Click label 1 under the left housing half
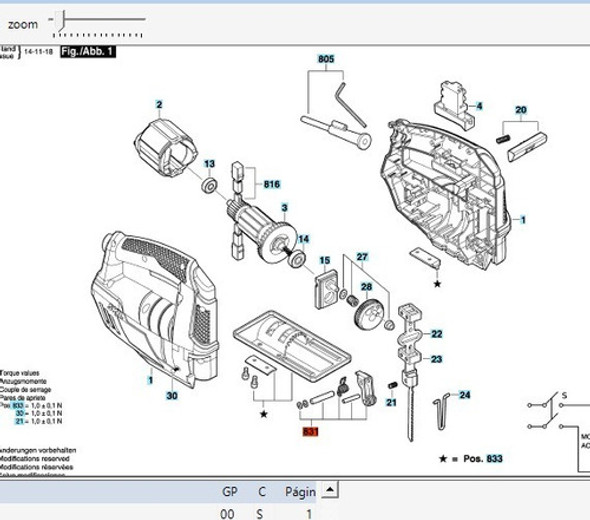 [151, 380]
